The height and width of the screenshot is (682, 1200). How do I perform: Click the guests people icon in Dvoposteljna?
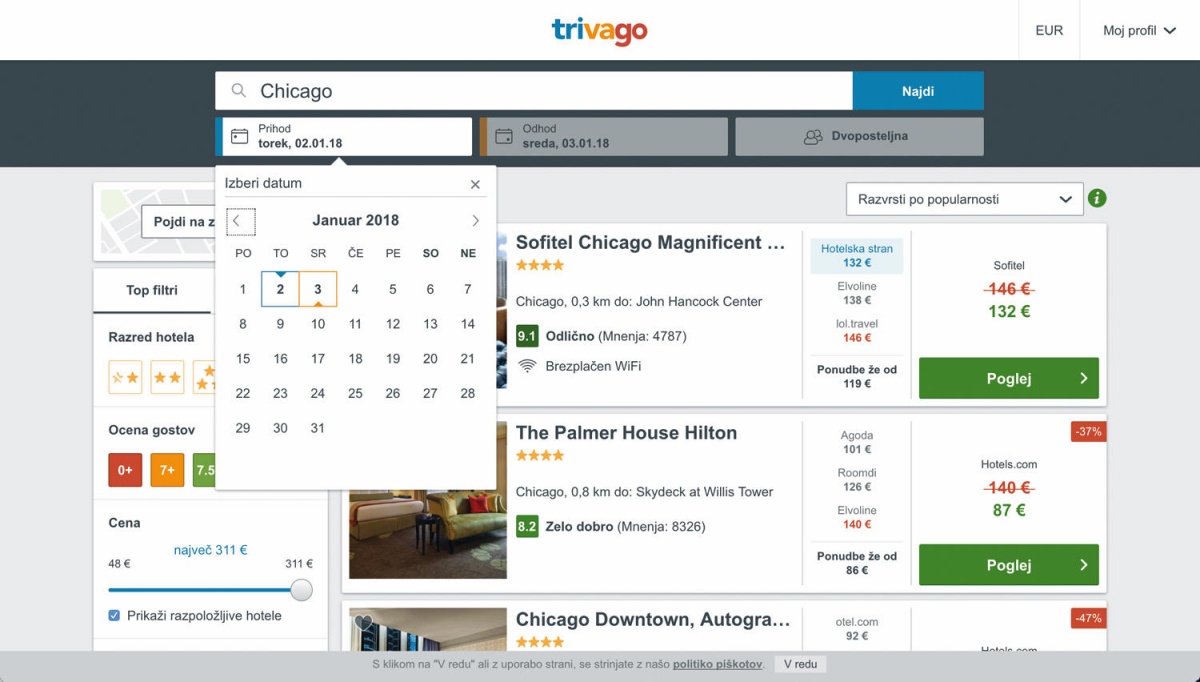pos(813,136)
